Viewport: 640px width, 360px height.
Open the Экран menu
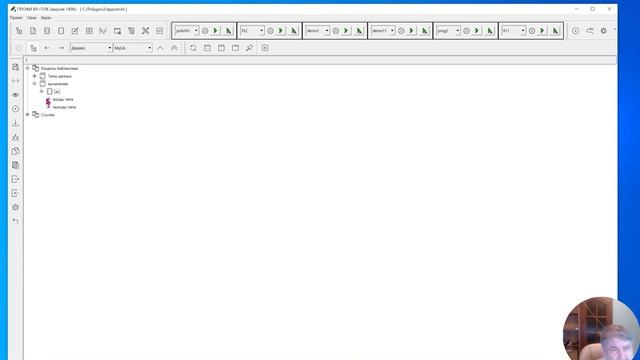[46, 18]
